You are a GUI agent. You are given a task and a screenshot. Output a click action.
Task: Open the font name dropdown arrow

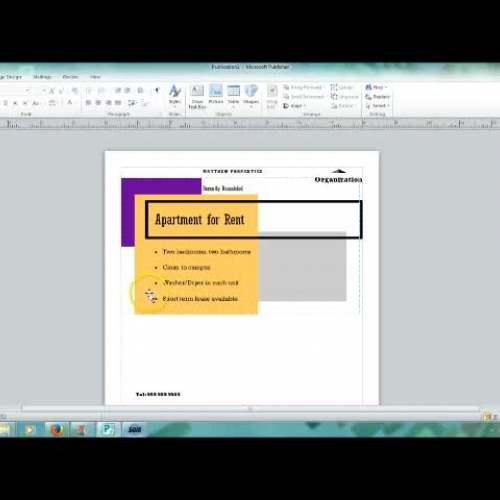pyautogui.click(x=27, y=90)
